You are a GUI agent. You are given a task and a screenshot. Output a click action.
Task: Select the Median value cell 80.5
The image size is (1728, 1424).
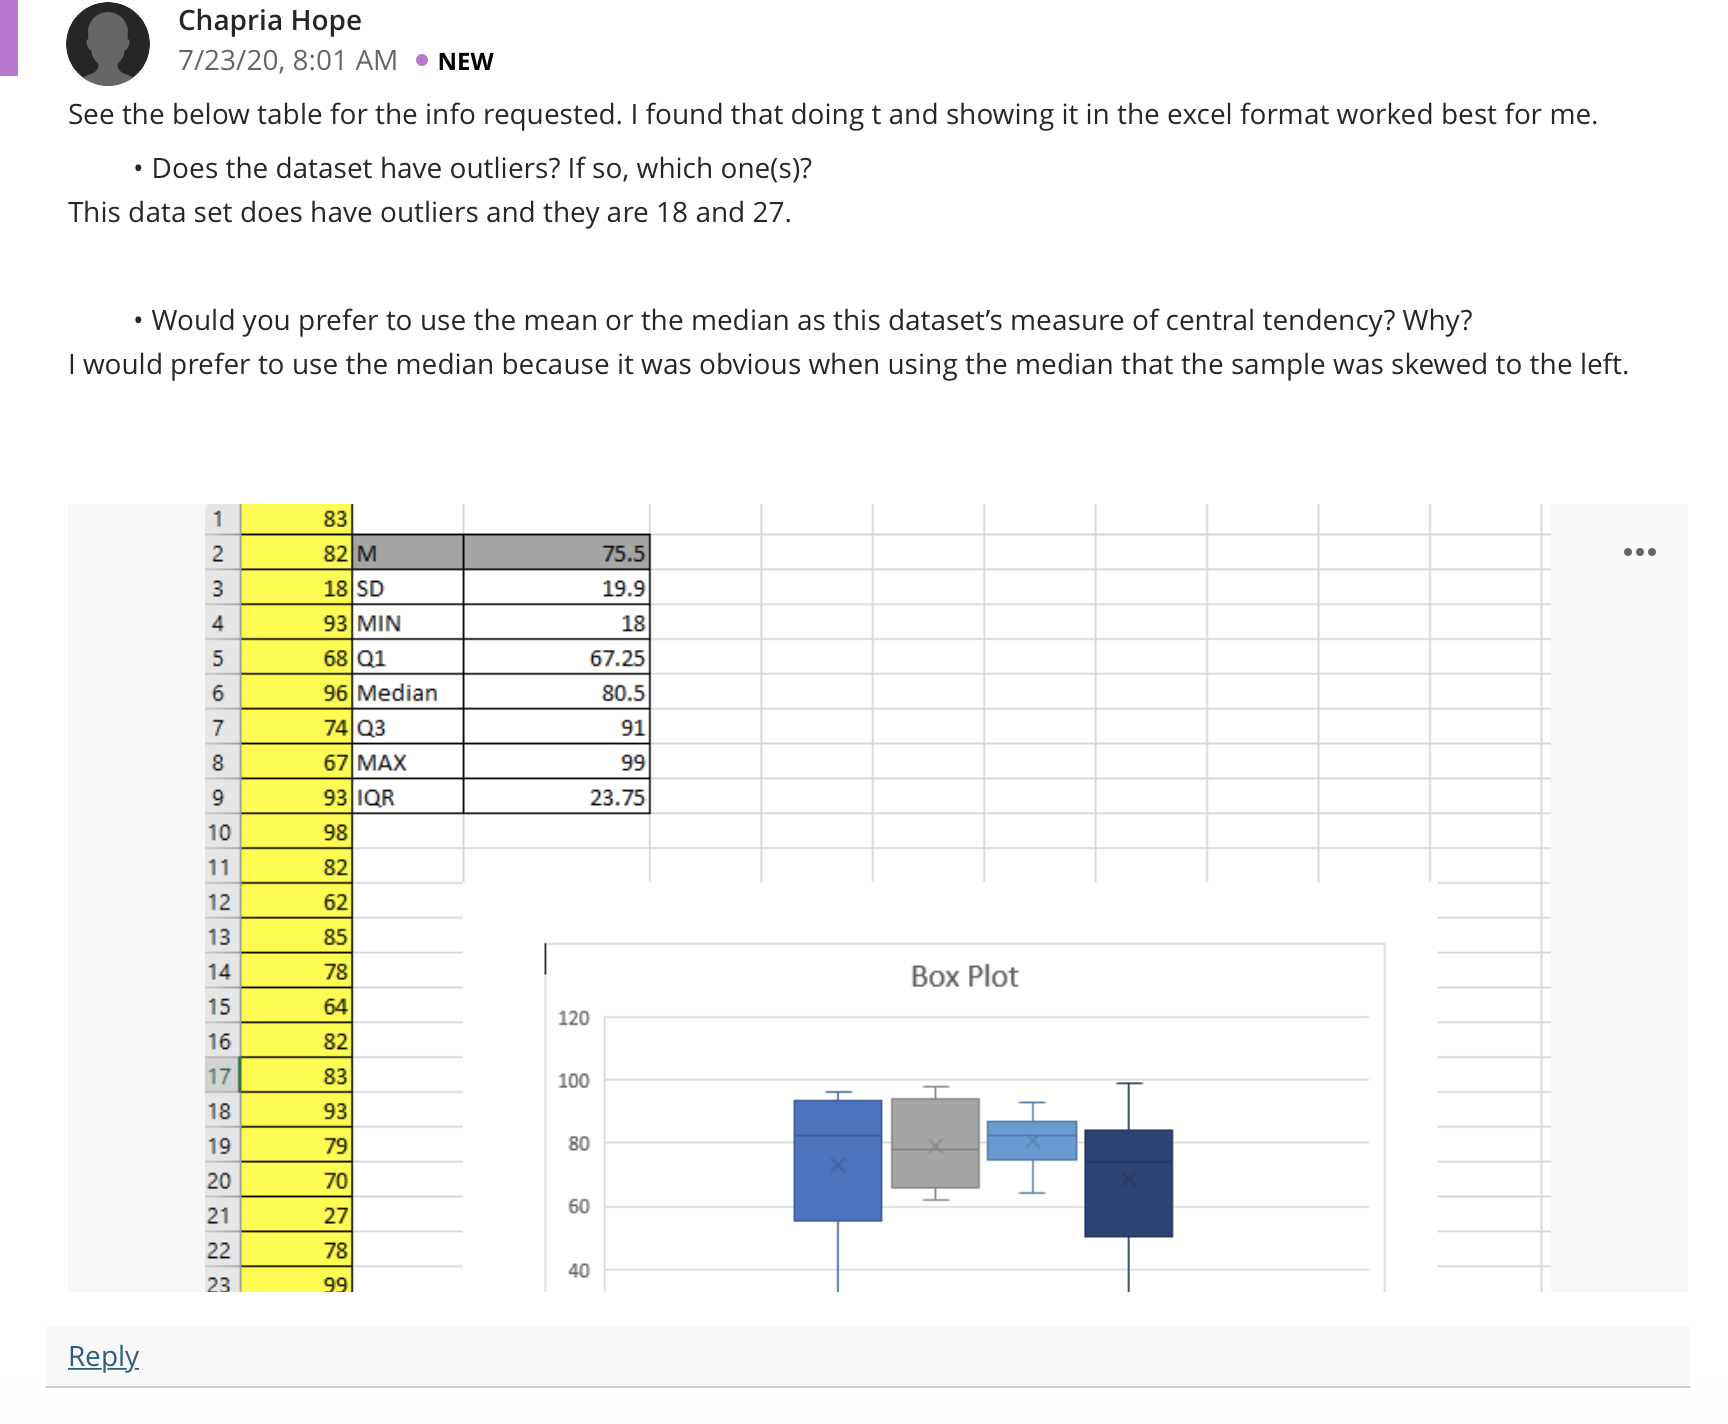pos(557,692)
